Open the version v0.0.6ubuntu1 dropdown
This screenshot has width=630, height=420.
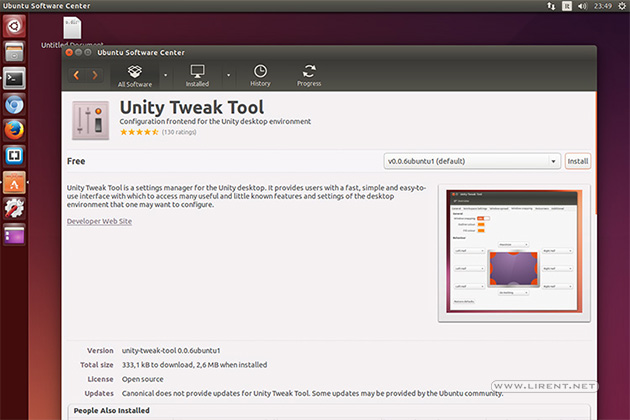pos(472,161)
